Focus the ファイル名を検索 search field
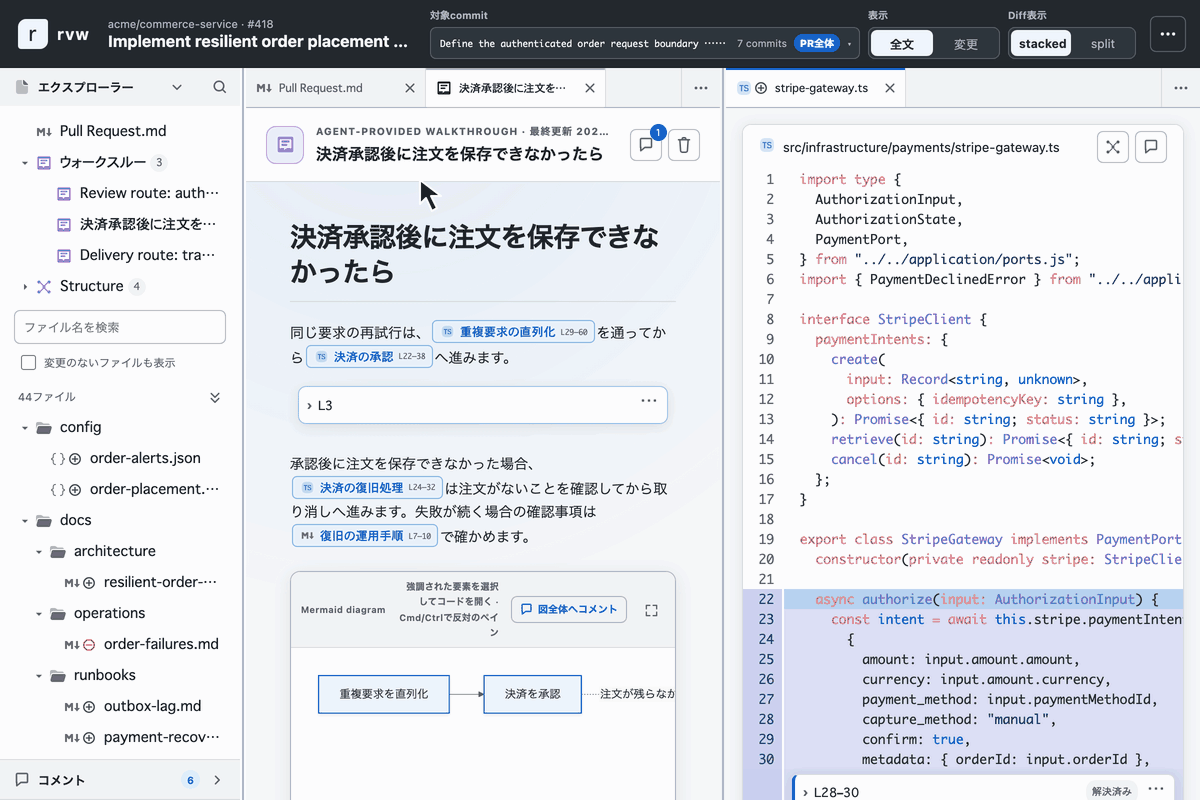This screenshot has height=800, width=1200. (x=120, y=327)
